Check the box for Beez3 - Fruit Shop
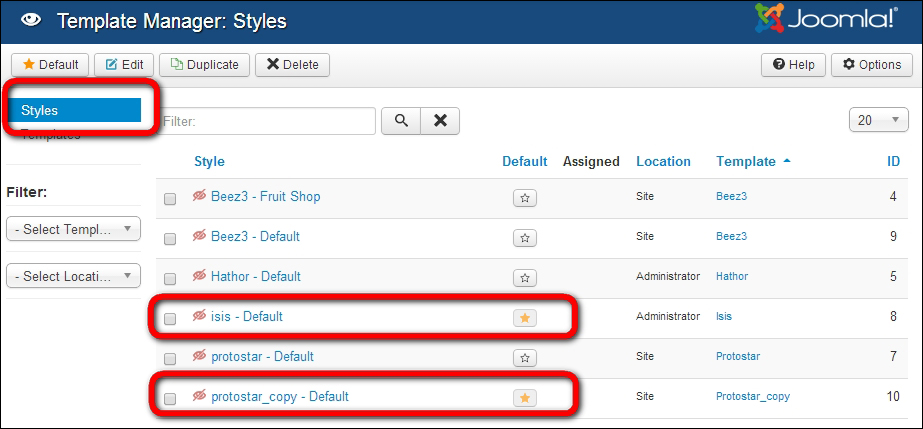The width and height of the screenshot is (923, 429). (x=170, y=199)
